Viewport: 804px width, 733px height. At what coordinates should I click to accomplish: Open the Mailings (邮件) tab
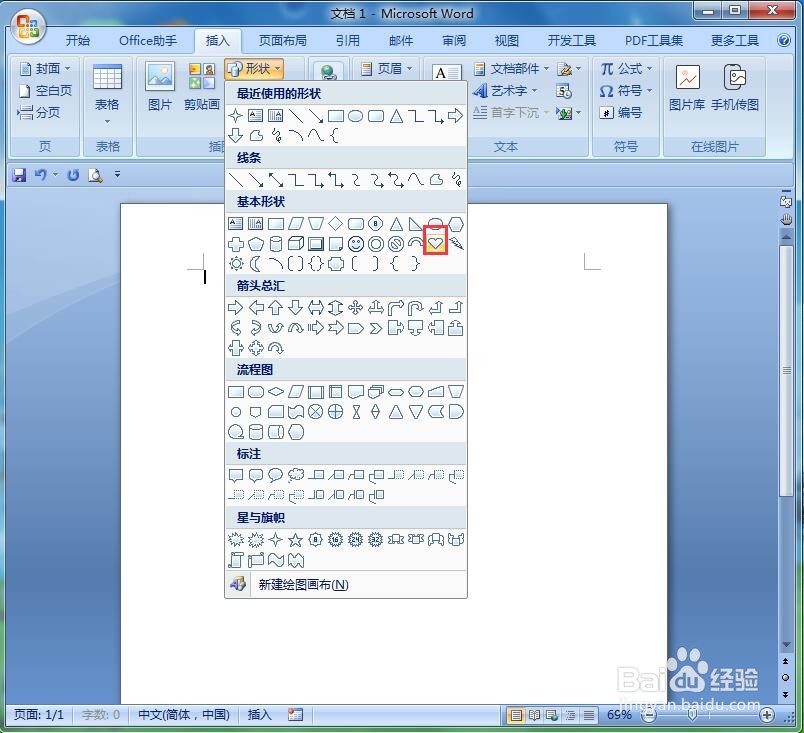click(400, 40)
